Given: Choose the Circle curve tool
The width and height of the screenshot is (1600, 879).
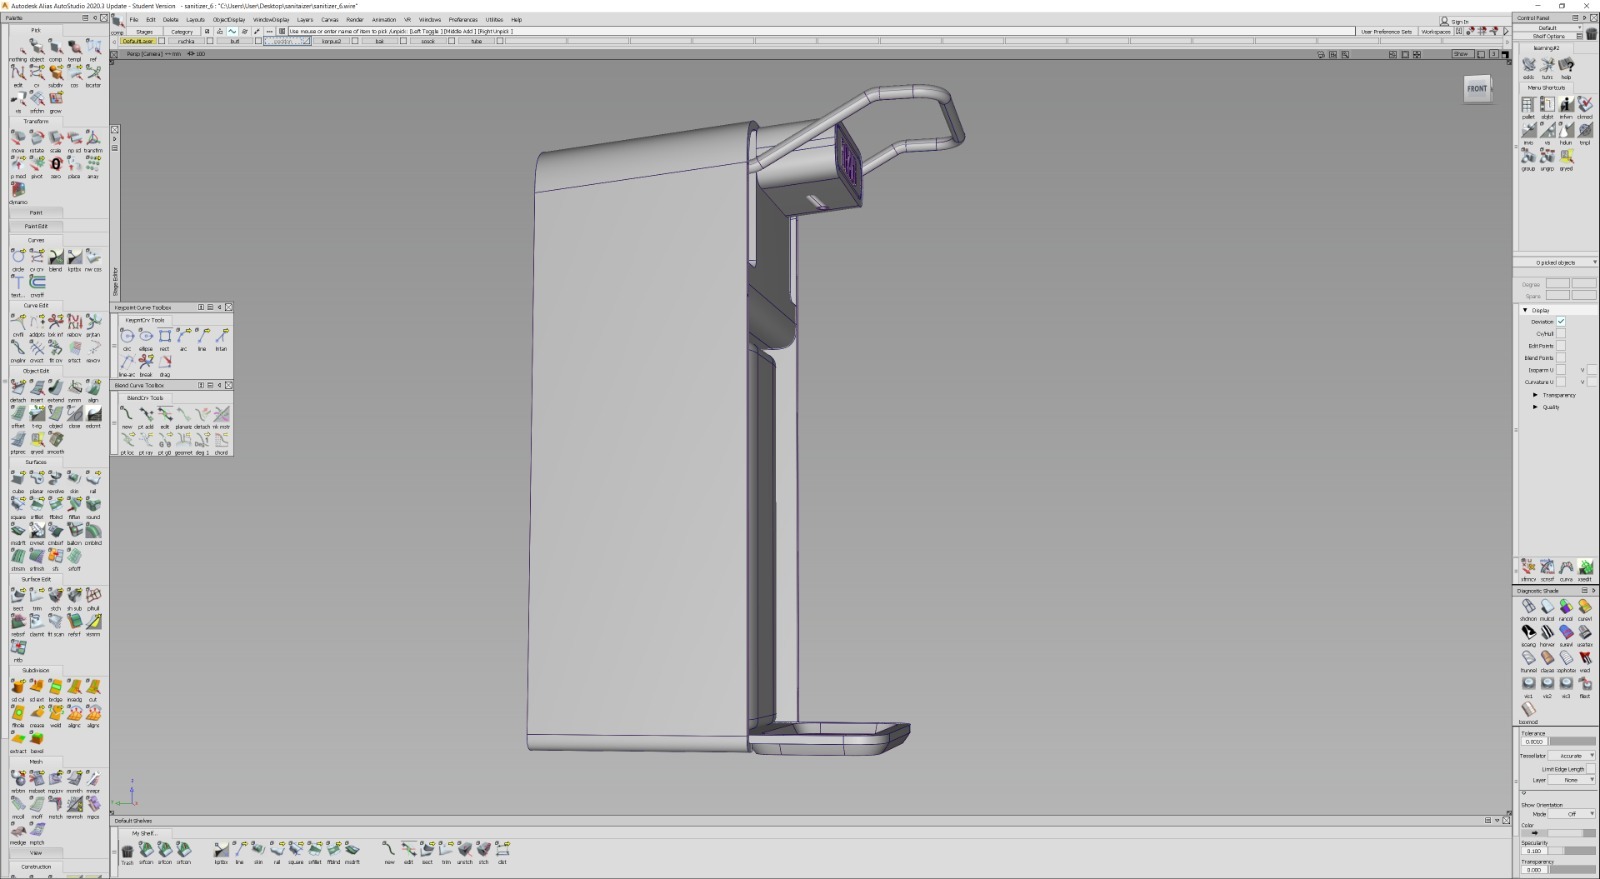Looking at the screenshot, I should point(18,258).
